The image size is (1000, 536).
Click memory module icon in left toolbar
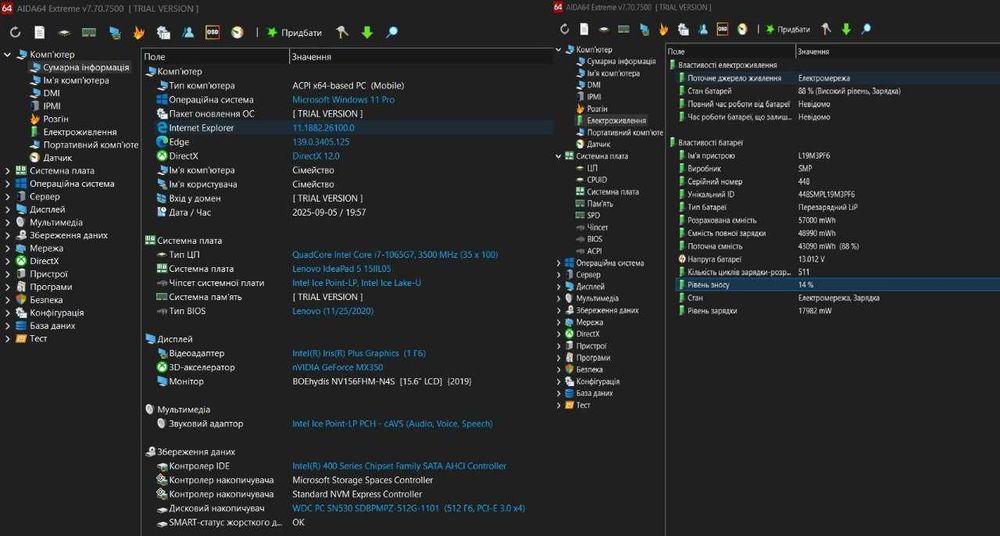(x=89, y=33)
